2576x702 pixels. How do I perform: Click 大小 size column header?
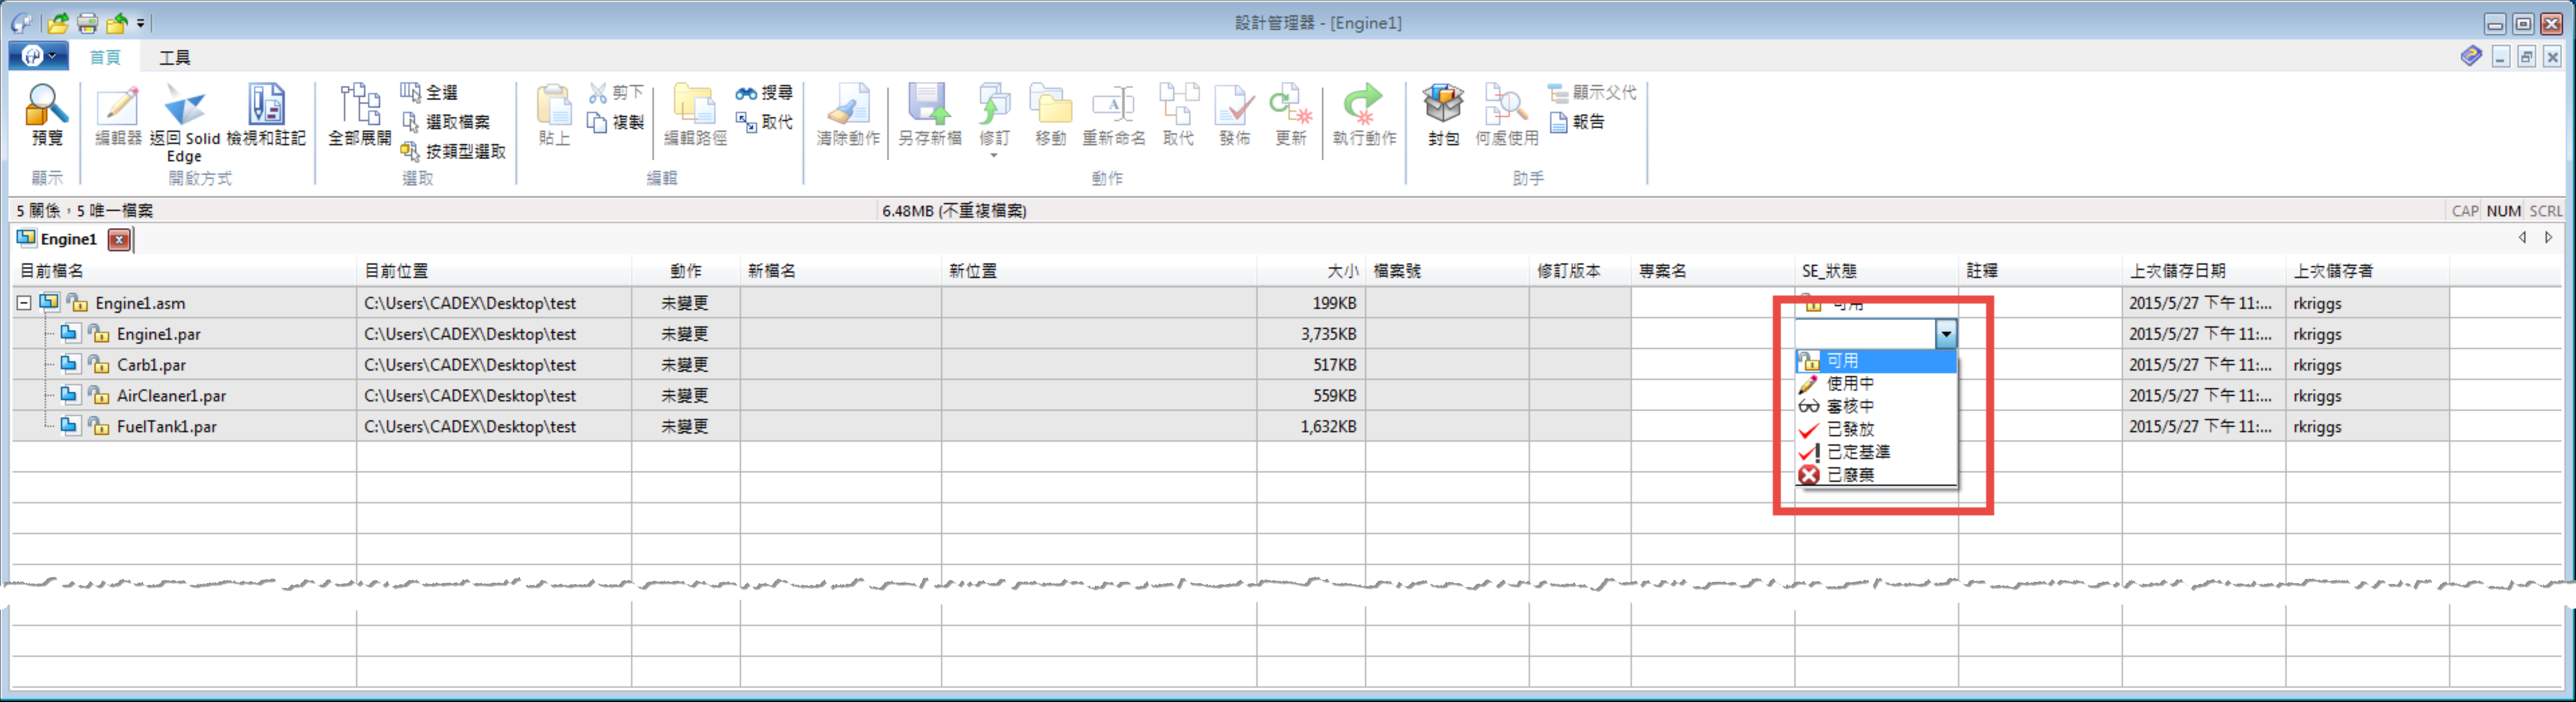point(1311,271)
